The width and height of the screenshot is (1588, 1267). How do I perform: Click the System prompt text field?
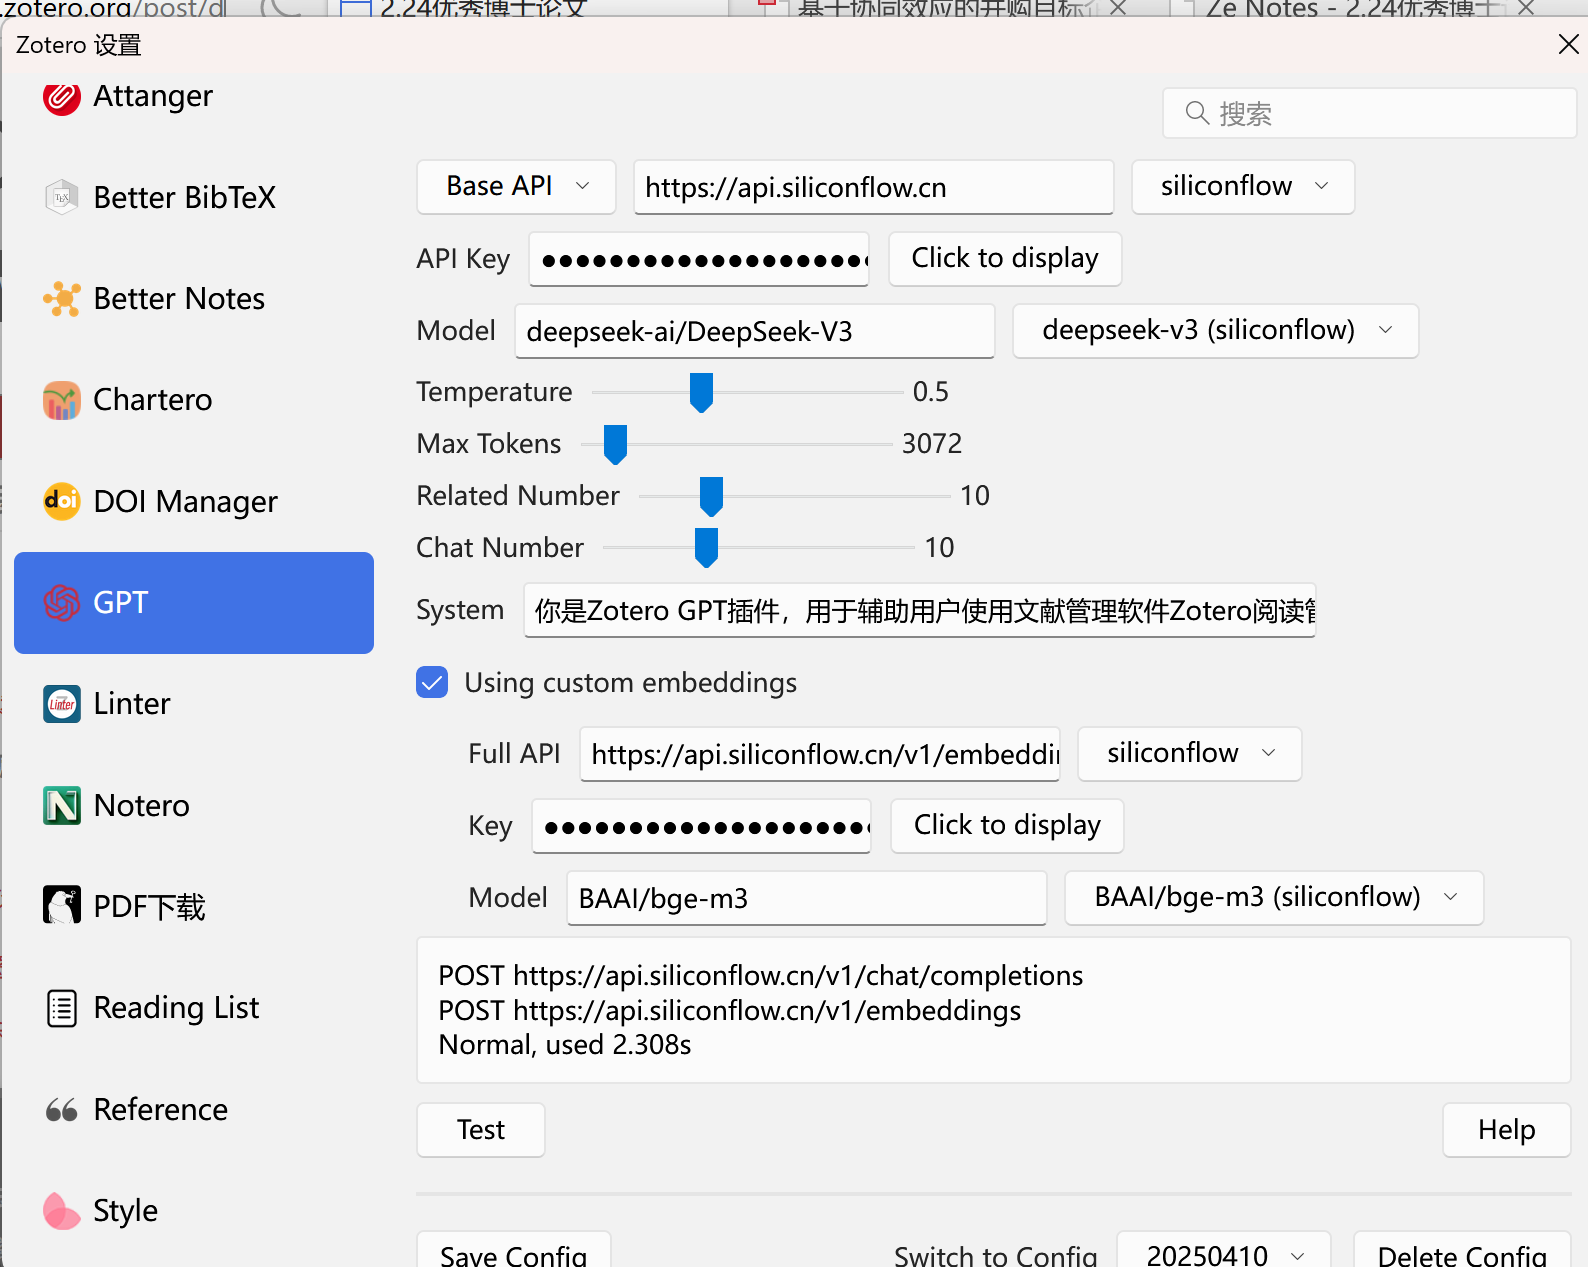coord(920,610)
